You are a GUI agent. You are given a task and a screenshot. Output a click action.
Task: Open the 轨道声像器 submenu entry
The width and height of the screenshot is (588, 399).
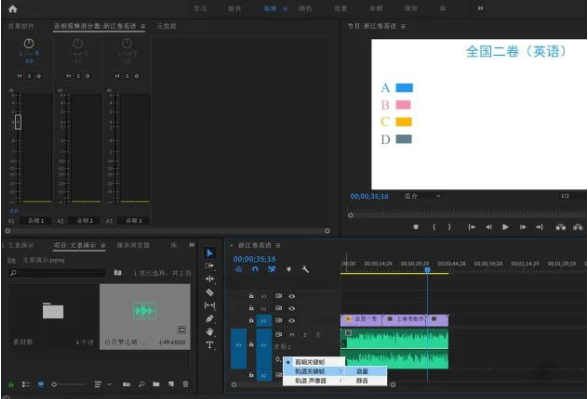pos(314,381)
